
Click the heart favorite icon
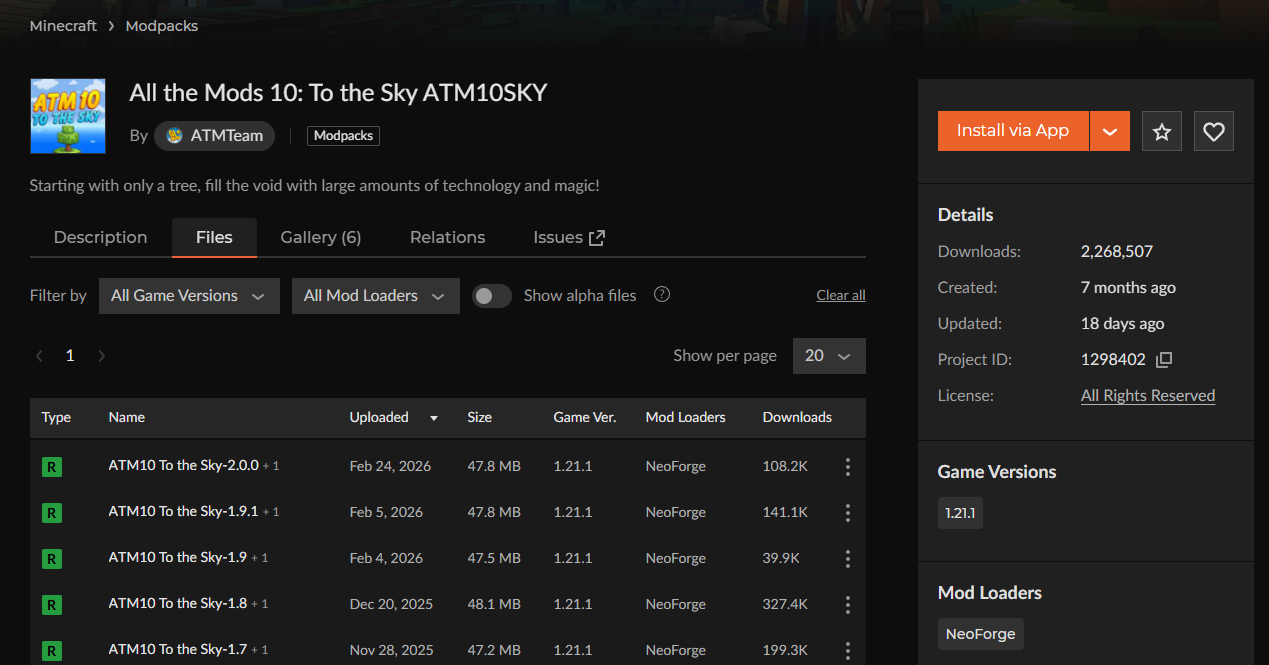click(1213, 131)
